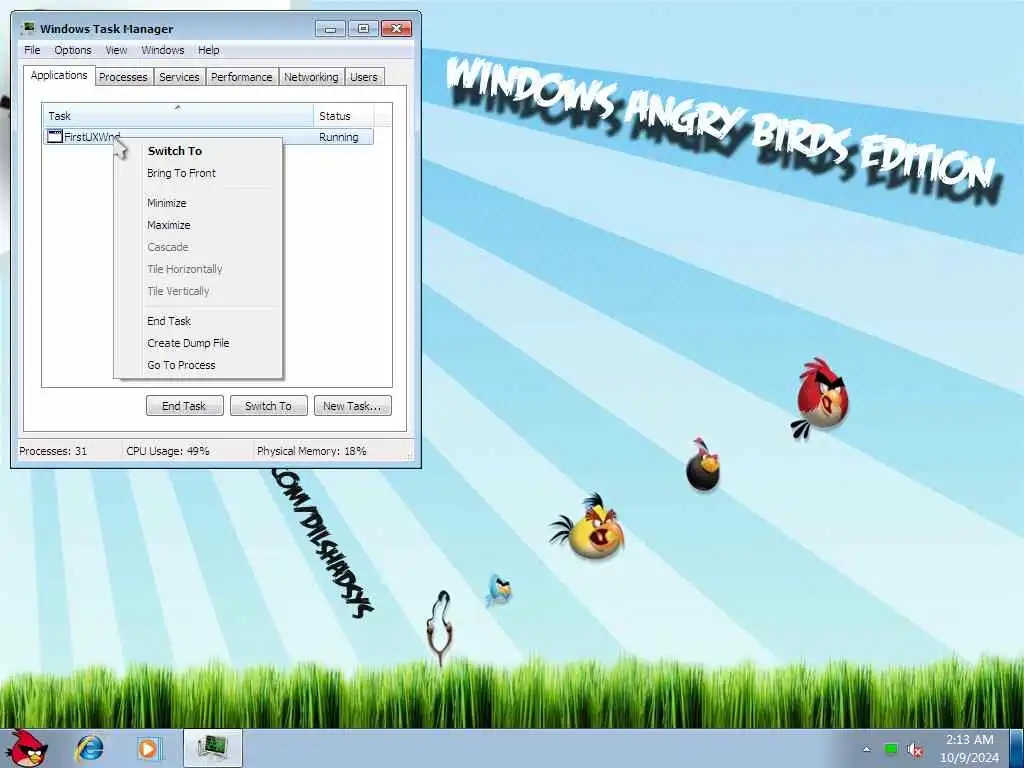The height and width of the screenshot is (768, 1024).
Task: Switch to the Performance tab
Action: (x=242, y=77)
